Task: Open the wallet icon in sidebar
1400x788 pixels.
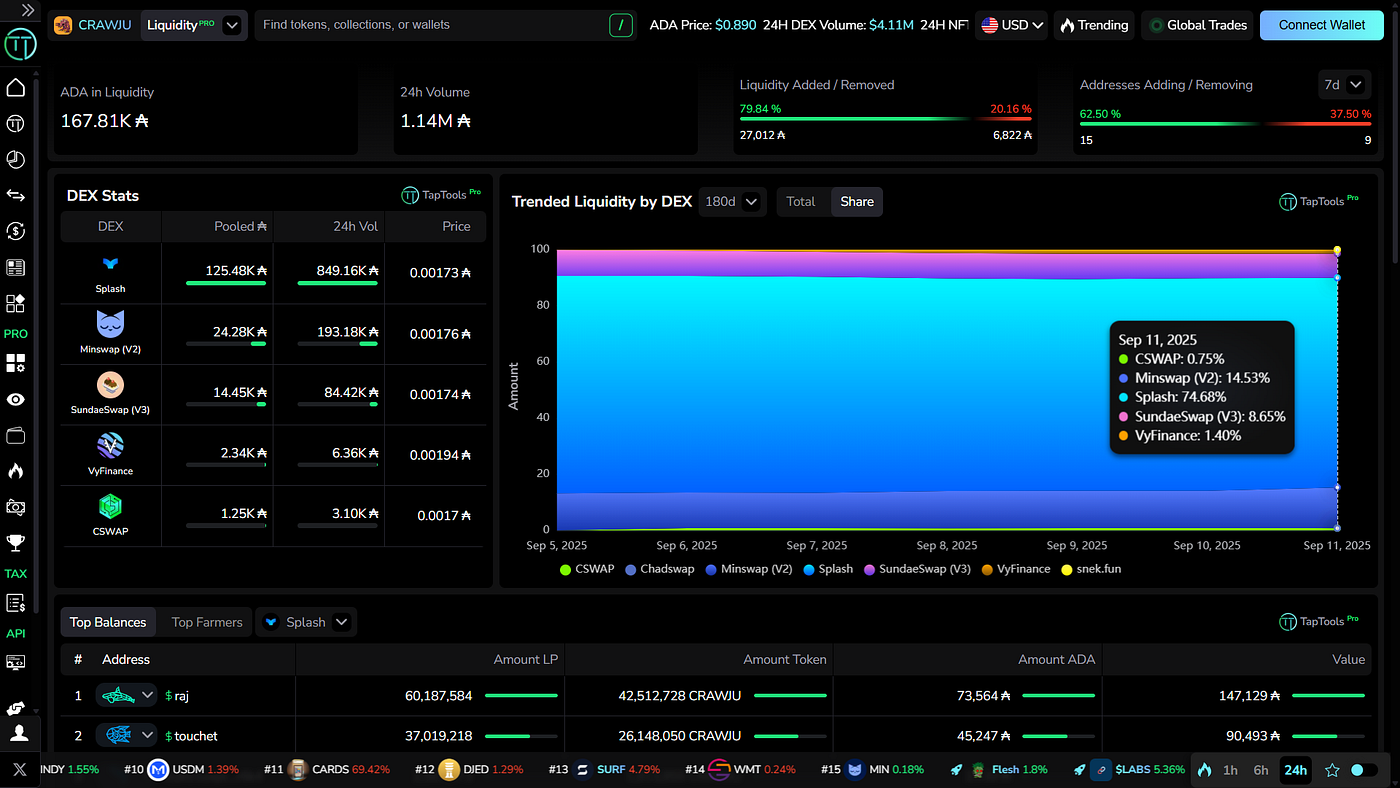Action: tap(16, 435)
